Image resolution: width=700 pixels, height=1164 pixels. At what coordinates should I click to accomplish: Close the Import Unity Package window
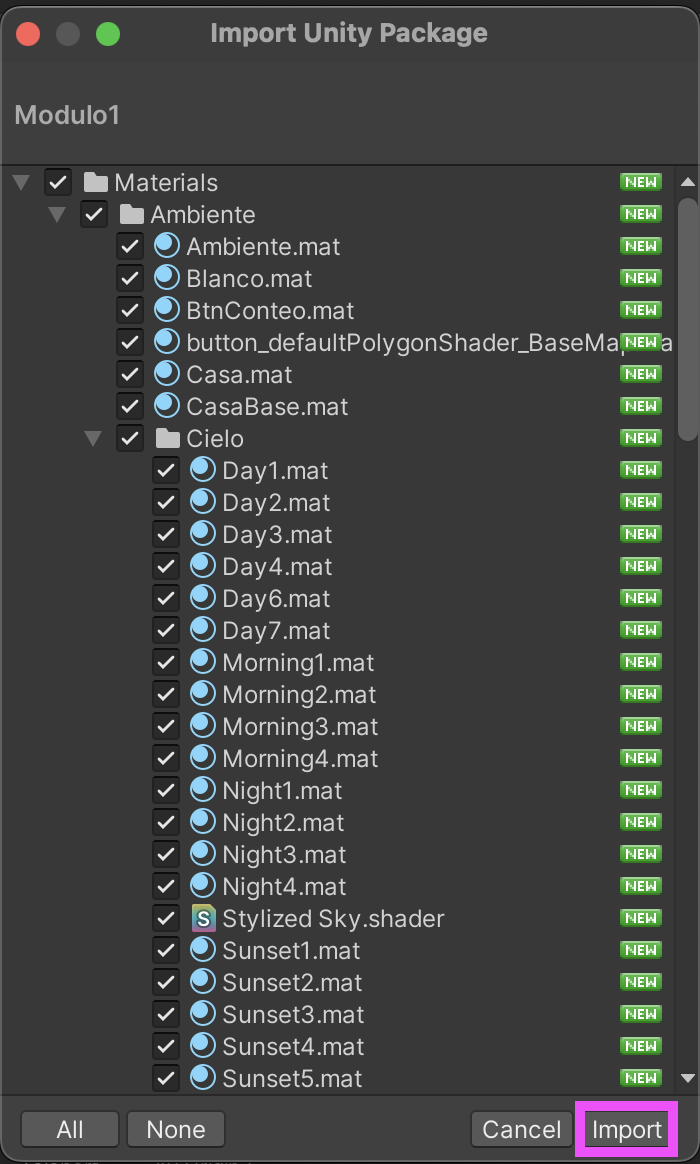[28, 34]
